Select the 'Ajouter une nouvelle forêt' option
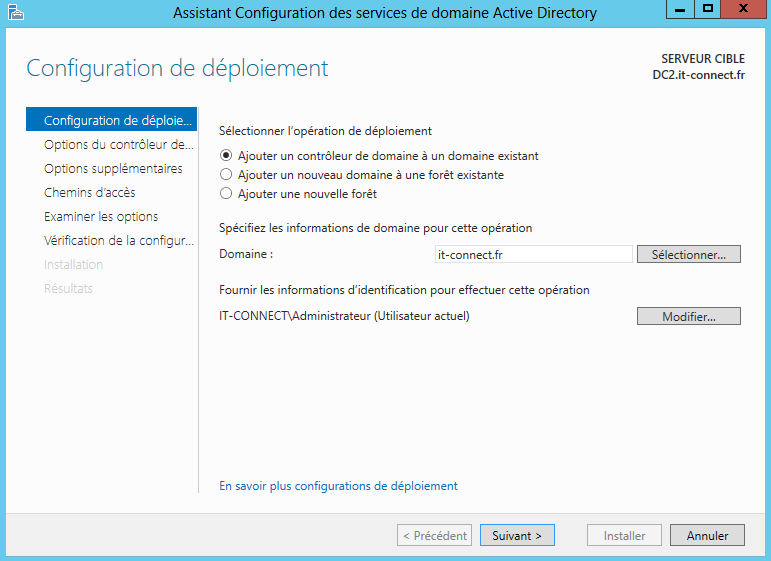Image resolution: width=771 pixels, height=561 pixels. [226, 194]
